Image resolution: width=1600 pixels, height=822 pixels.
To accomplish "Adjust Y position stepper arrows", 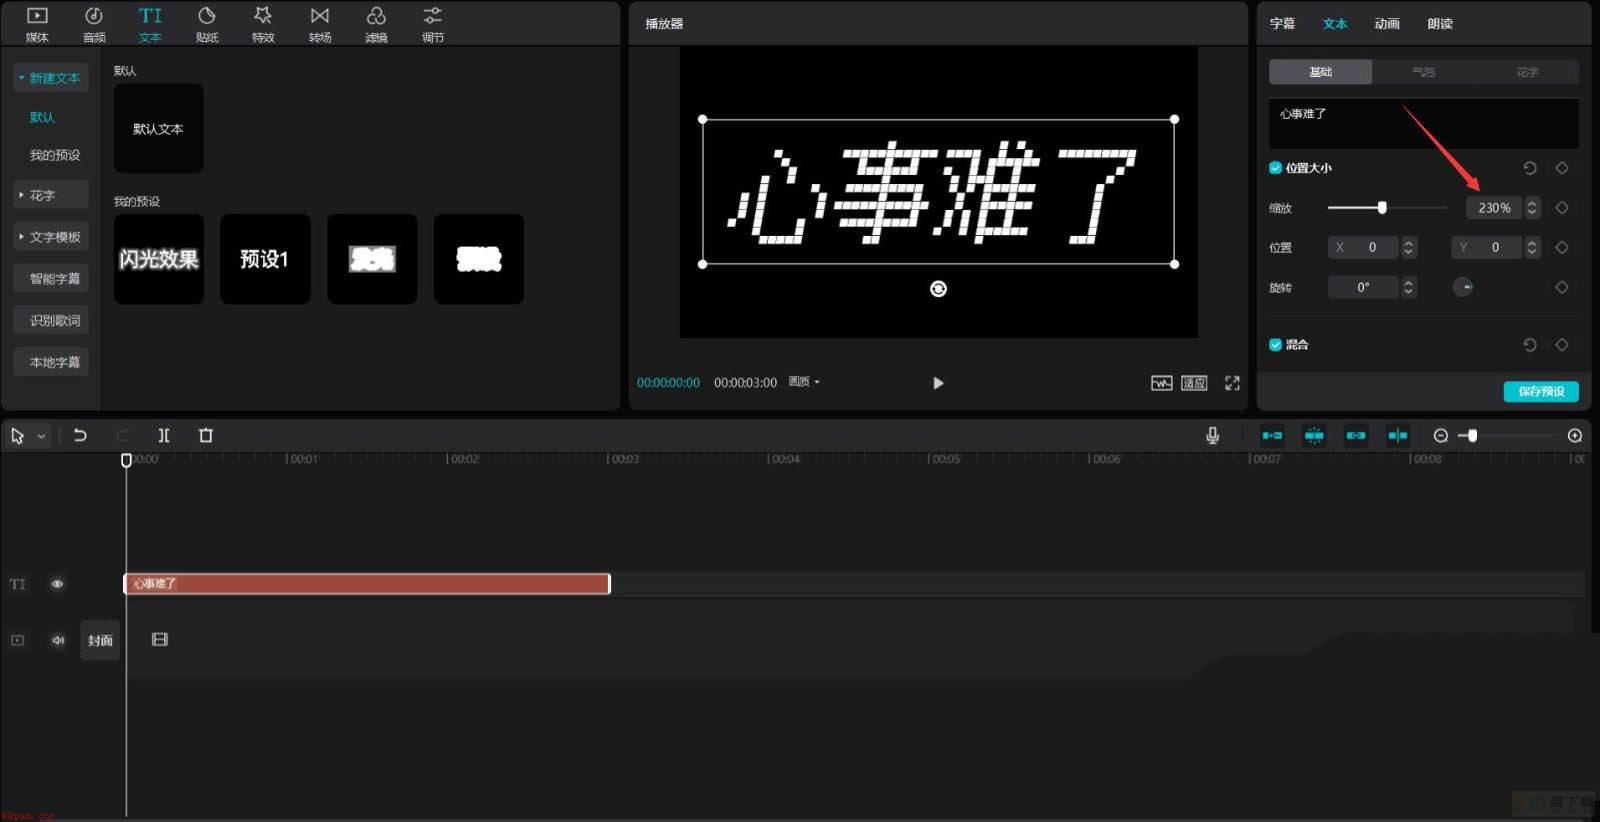I will (x=1532, y=247).
